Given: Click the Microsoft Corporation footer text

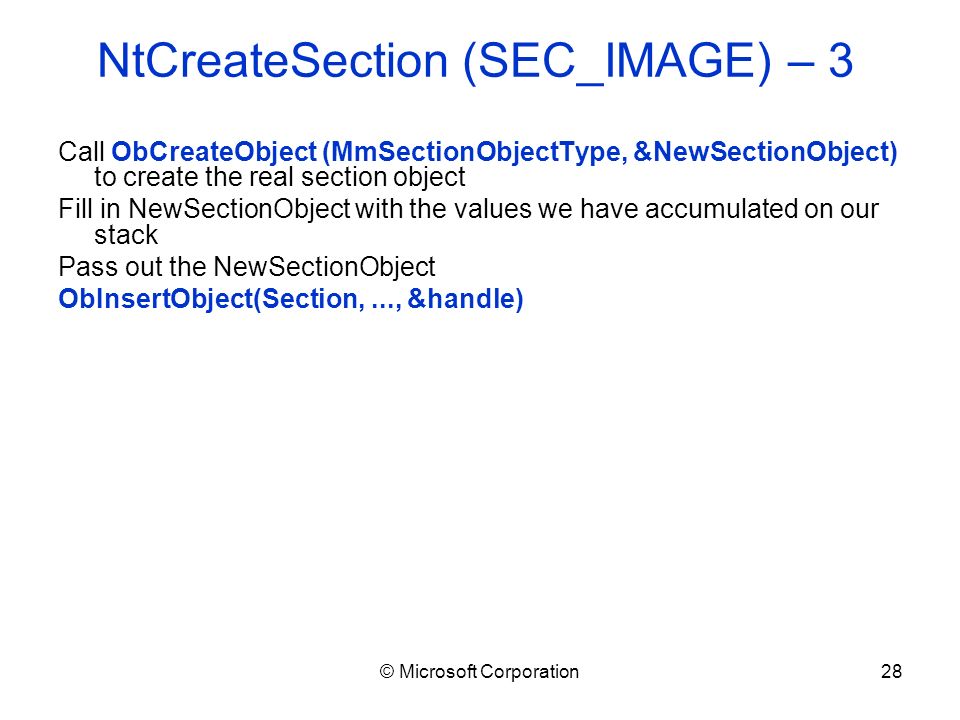Looking at the screenshot, I should coord(489,672).
